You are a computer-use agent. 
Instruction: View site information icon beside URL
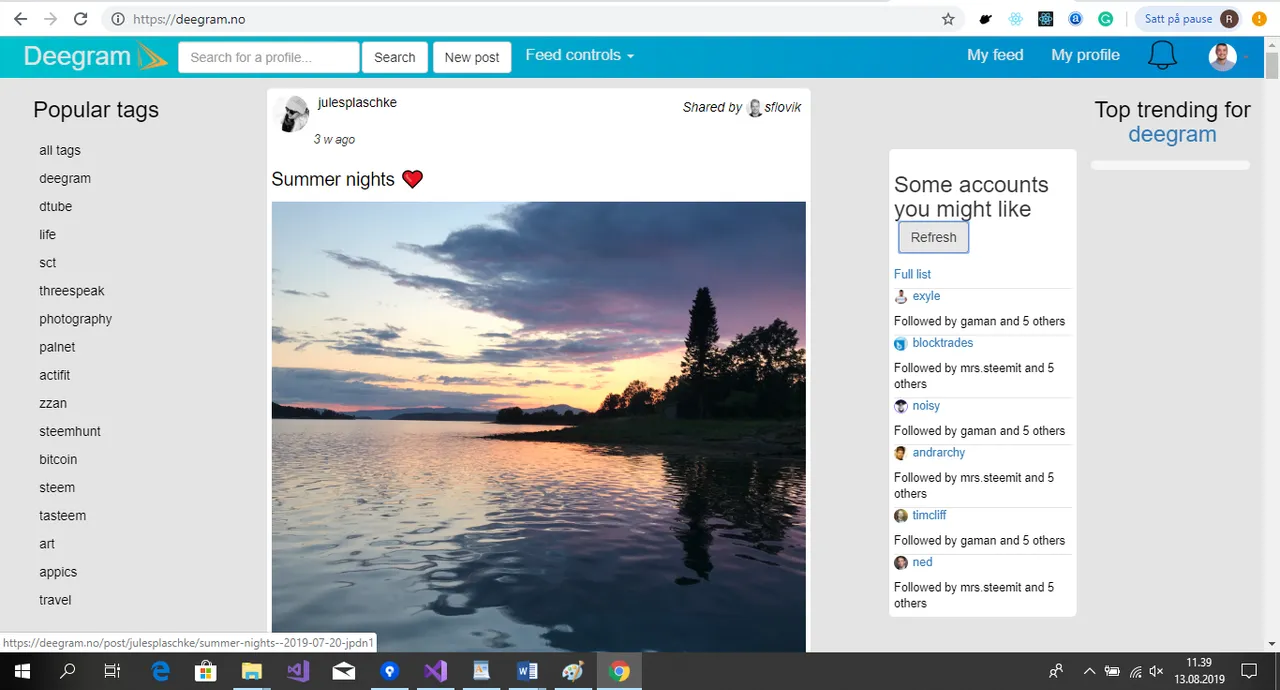(117, 19)
